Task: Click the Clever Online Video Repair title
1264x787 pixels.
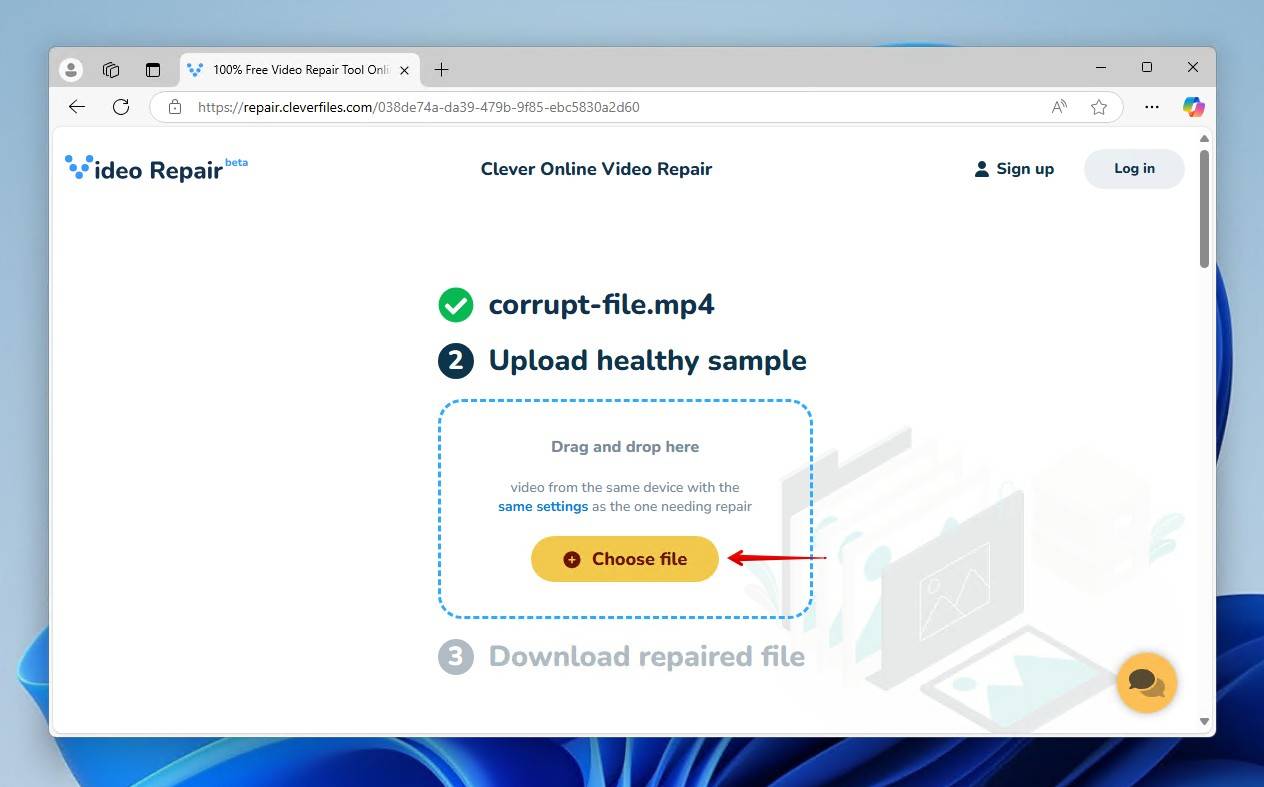Action: [x=596, y=169]
